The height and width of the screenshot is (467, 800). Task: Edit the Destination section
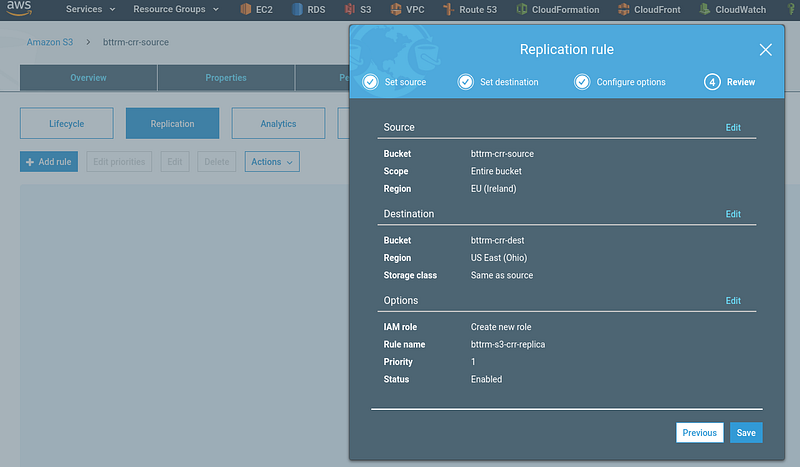(x=733, y=214)
